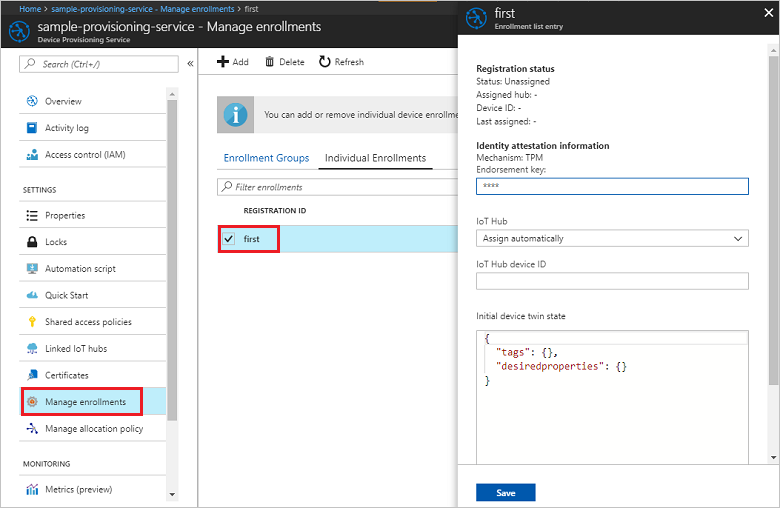The height and width of the screenshot is (508, 780).
Task: Click the right panel scroll down arrow
Action: [x=773, y=457]
